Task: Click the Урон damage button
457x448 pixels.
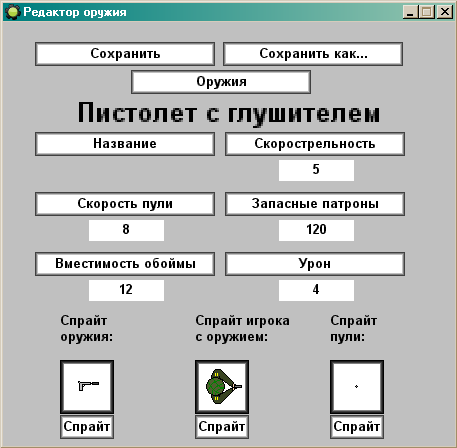Action: 315,264
